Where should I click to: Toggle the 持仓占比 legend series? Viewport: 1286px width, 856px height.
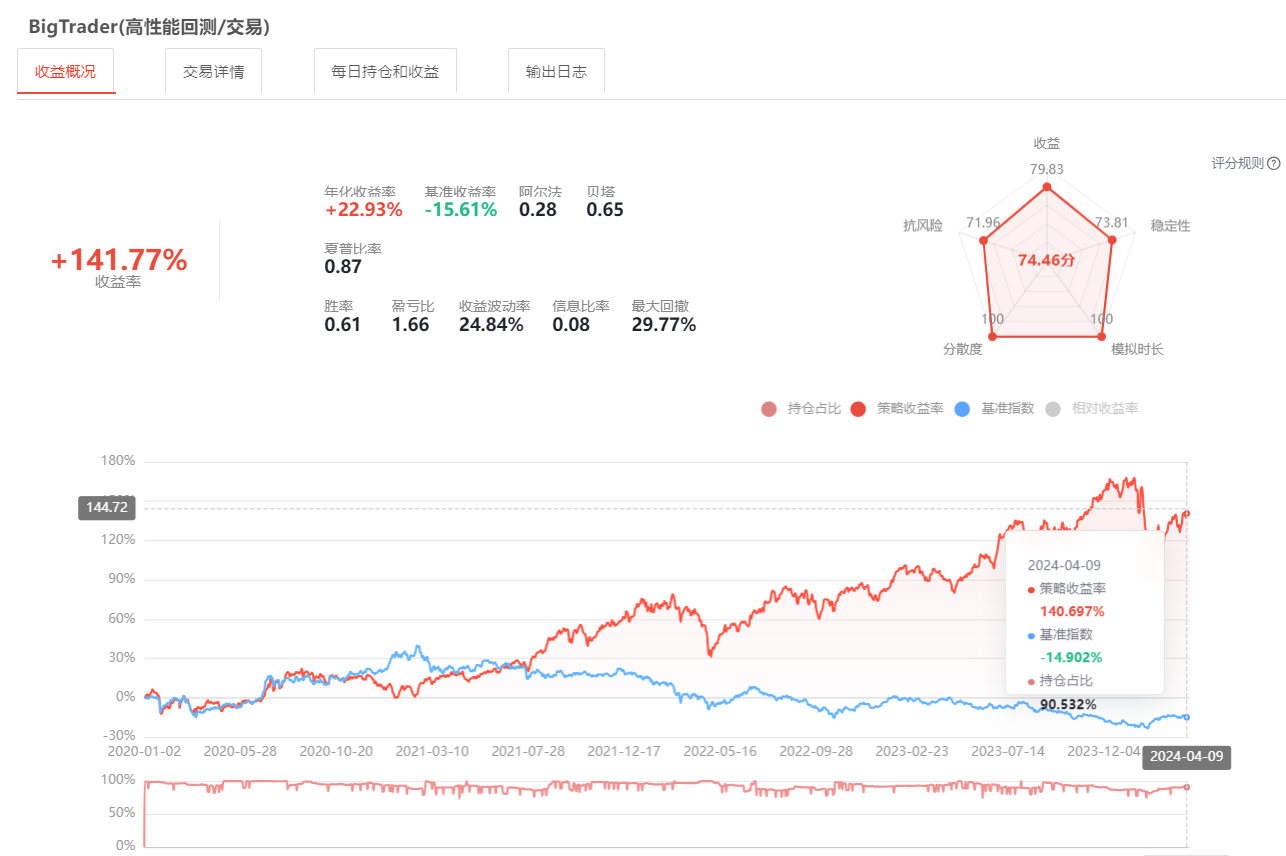coord(801,408)
